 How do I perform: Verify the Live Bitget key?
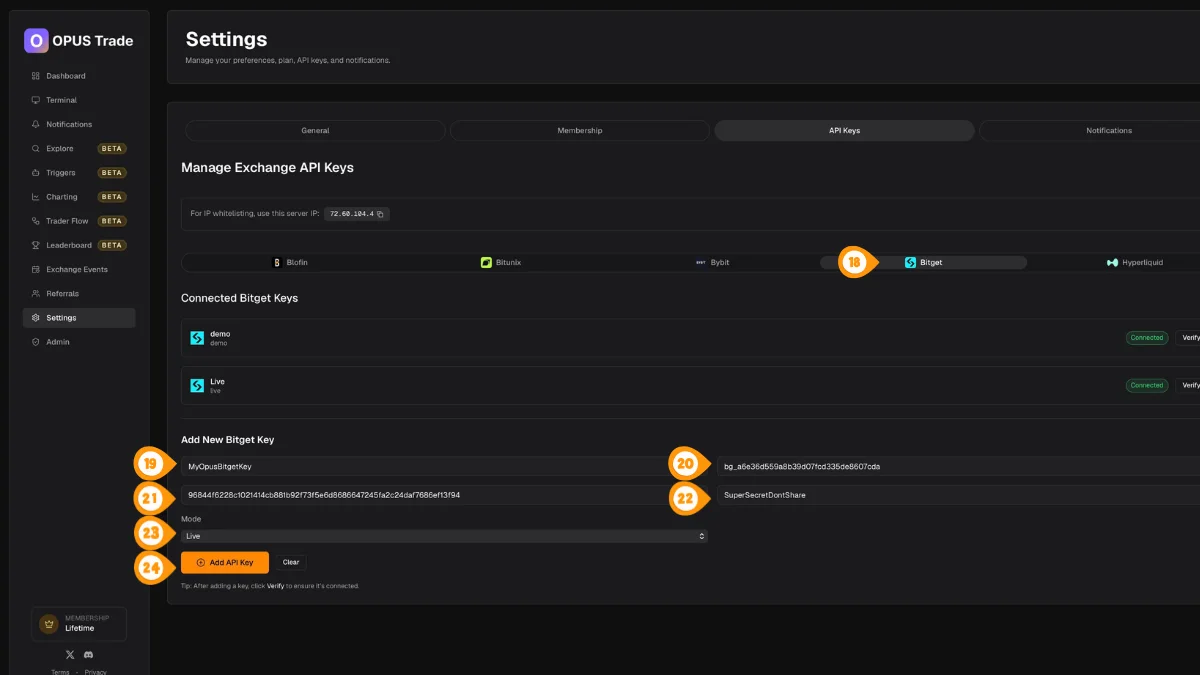pos(1188,385)
